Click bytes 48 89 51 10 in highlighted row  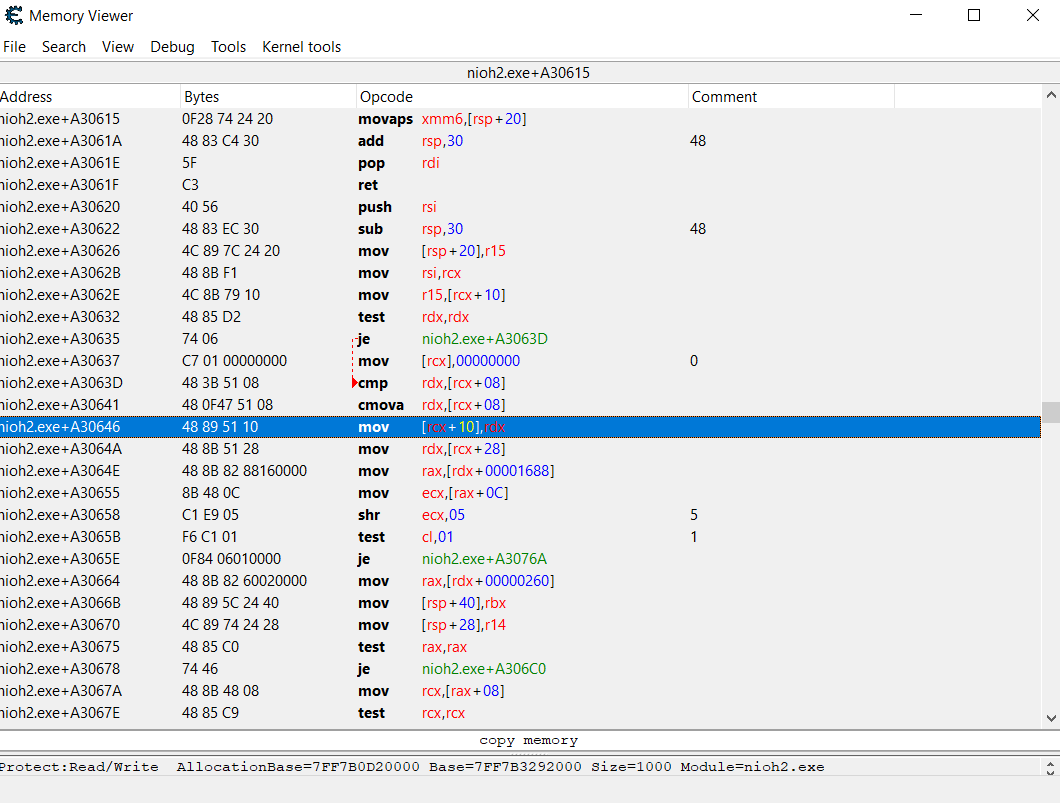[220, 427]
